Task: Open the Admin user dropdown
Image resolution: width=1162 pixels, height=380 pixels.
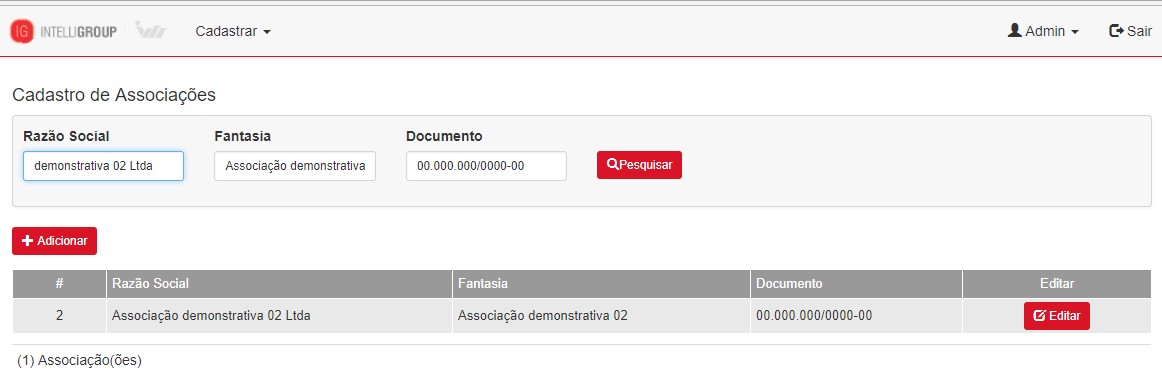Action: pos(1043,31)
